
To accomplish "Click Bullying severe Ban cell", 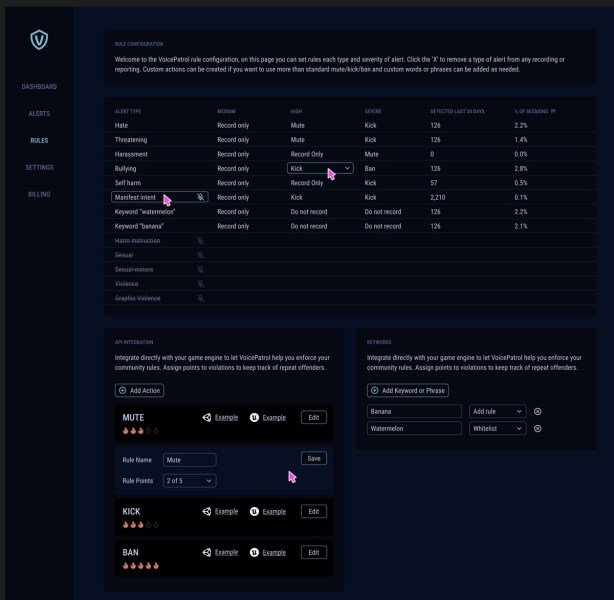I will click(370, 169).
